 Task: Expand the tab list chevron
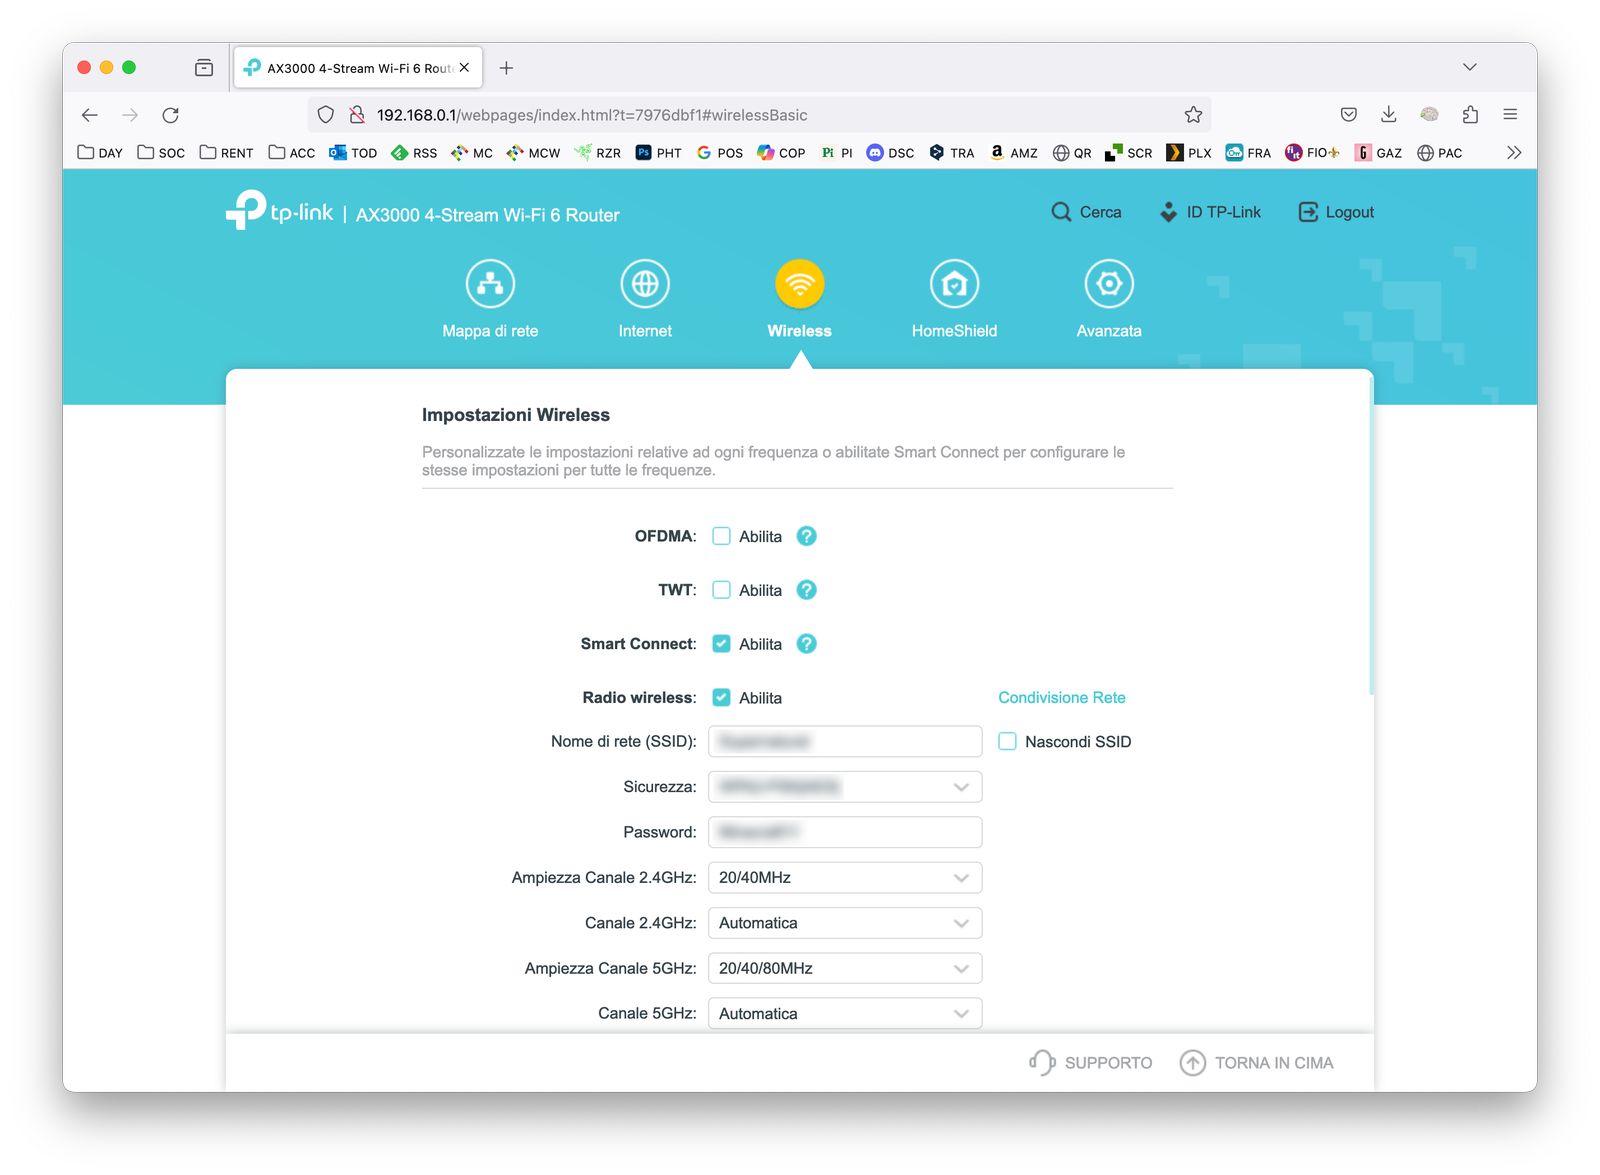pyautogui.click(x=1469, y=67)
